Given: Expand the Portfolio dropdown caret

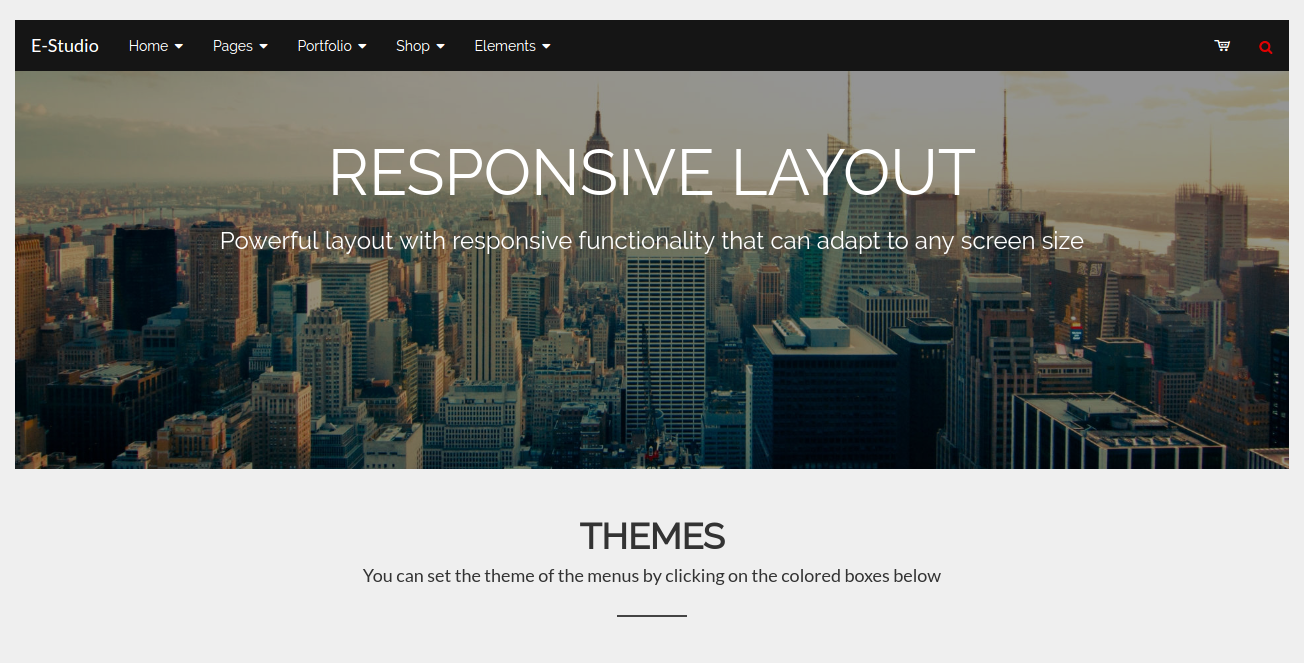Looking at the screenshot, I should pos(362,47).
